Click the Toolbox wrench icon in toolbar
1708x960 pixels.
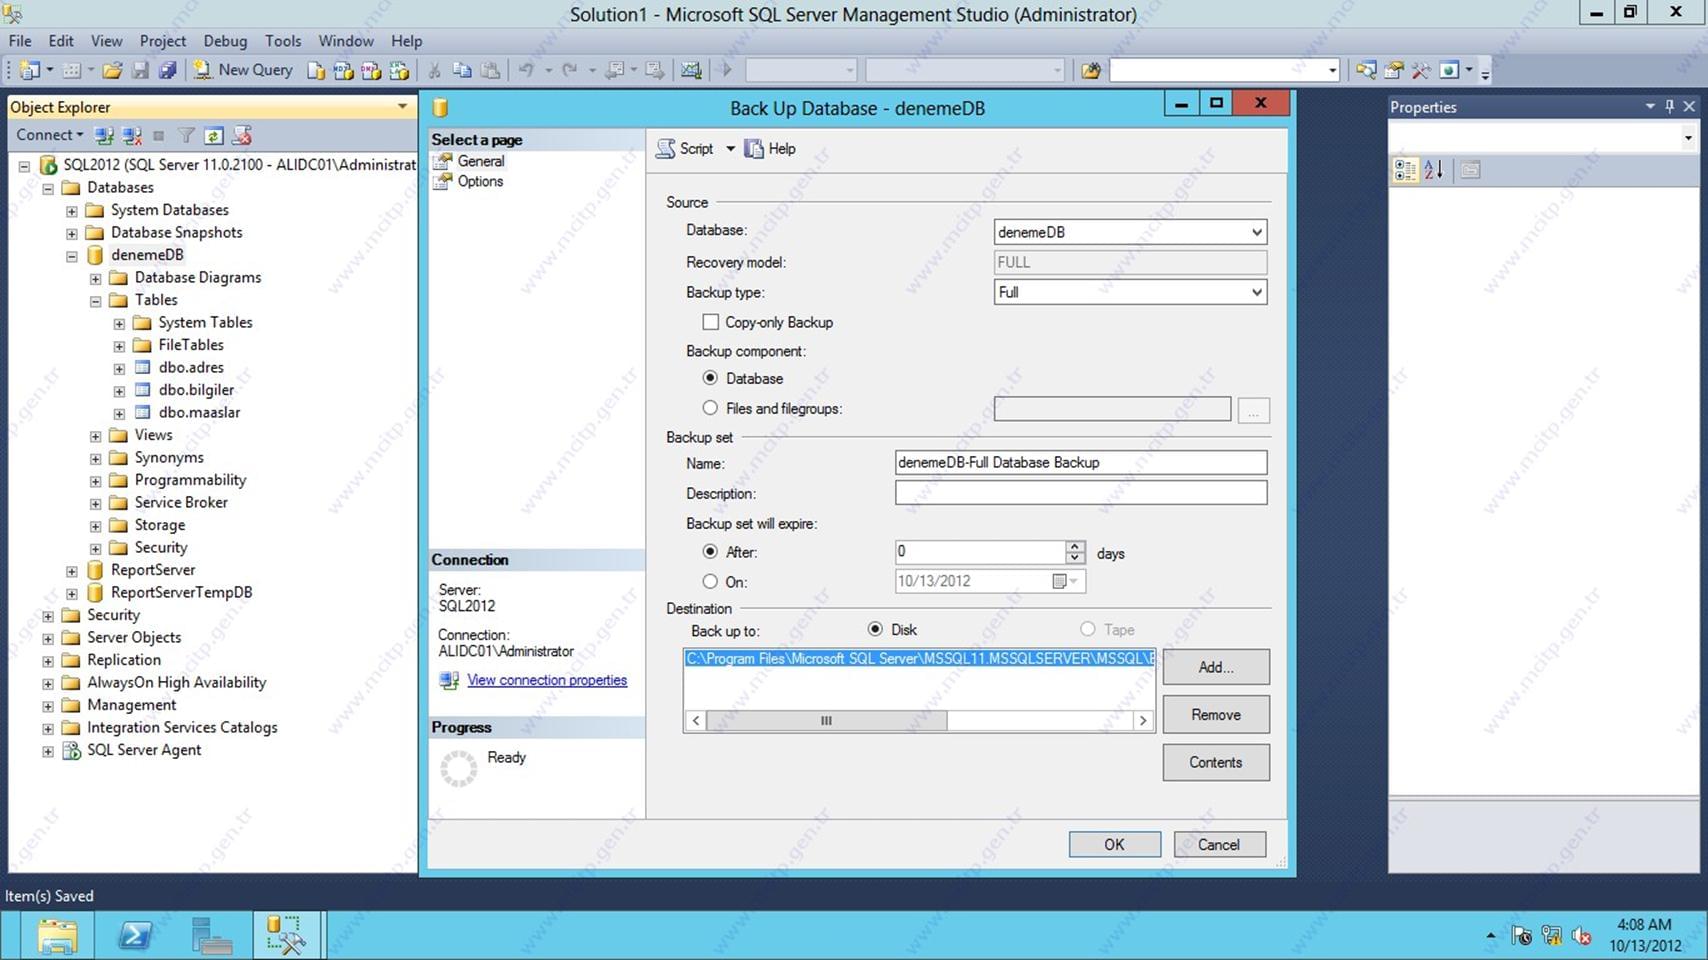pyautogui.click(x=1420, y=70)
